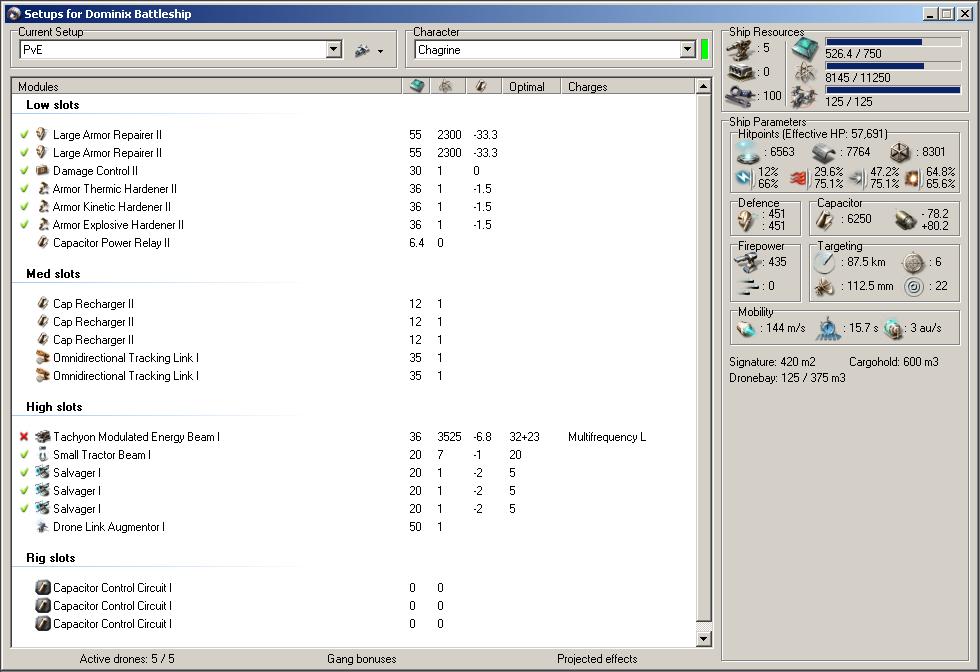This screenshot has width=980, height=672.
Task: Click the green character skill indicator
Action: tap(704, 49)
